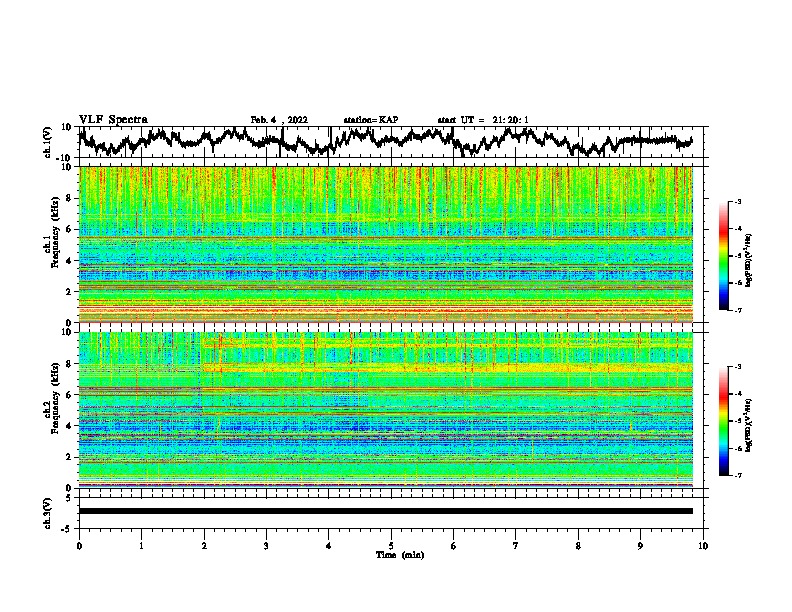Screen dimensions: 792x612
Task: Click the "-5" tick on ch.3(V) axis
Action: [67, 529]
